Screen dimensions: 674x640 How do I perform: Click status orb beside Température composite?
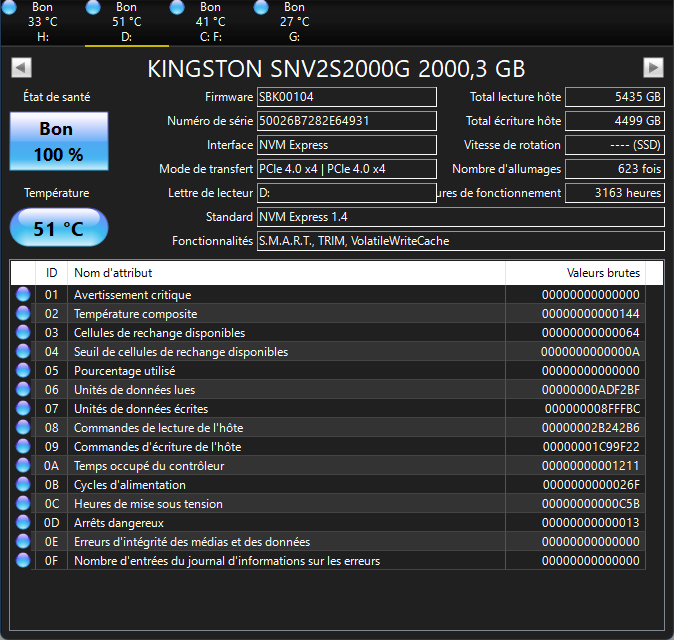click(23, 314)
